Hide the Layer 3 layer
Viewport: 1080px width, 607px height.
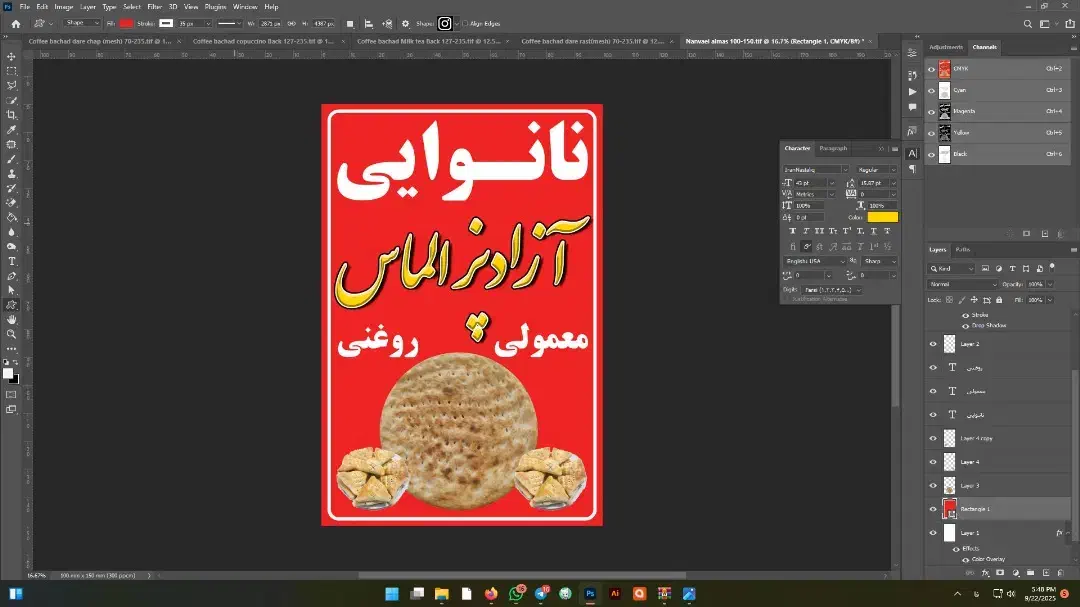[933, 485]
